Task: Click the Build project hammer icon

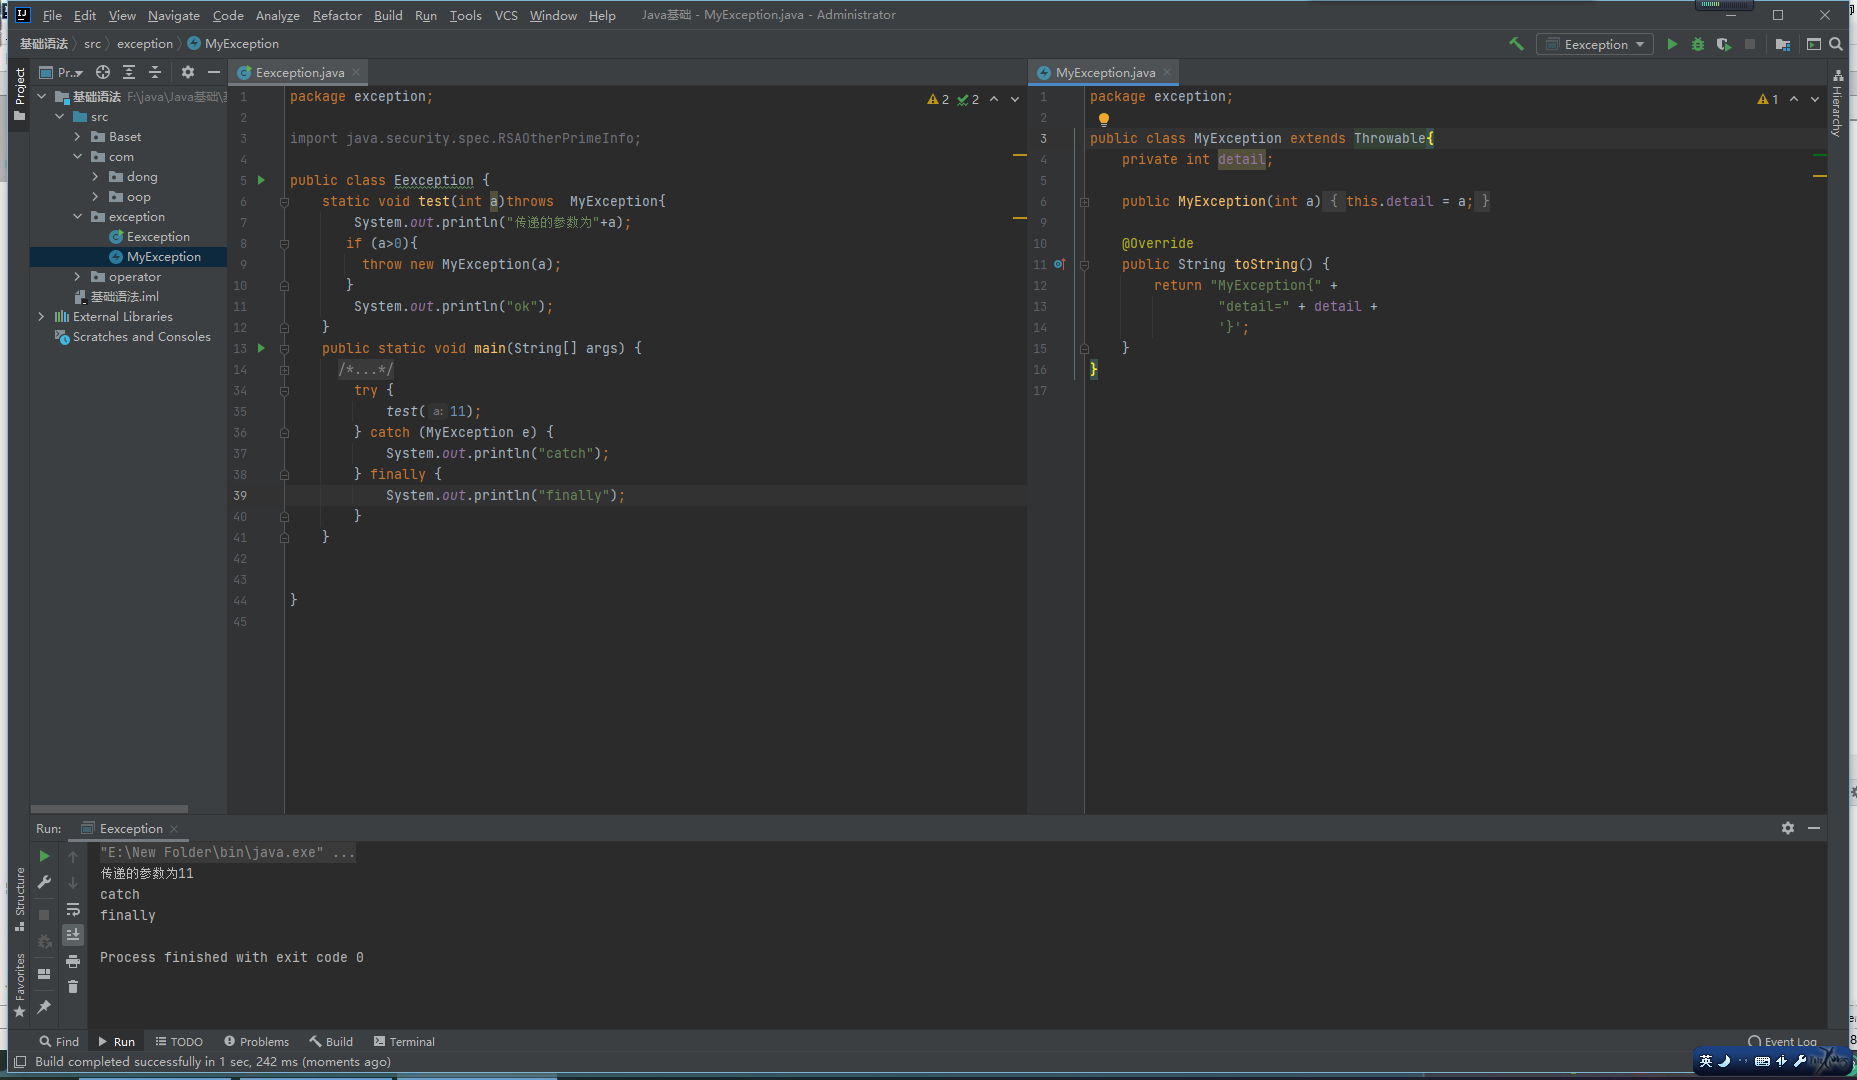Action: pyautogui.click(x=1516, y=44)
